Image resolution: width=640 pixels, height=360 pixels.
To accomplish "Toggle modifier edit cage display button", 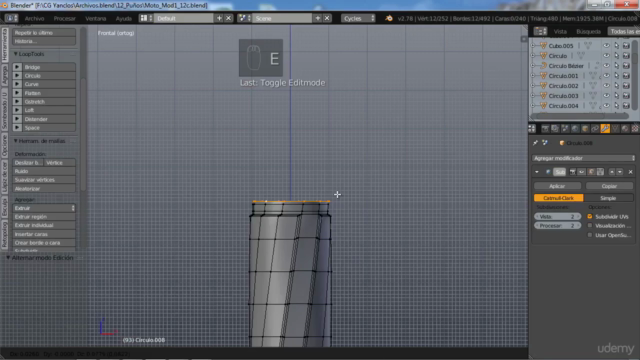I will [x=600, y=172].
